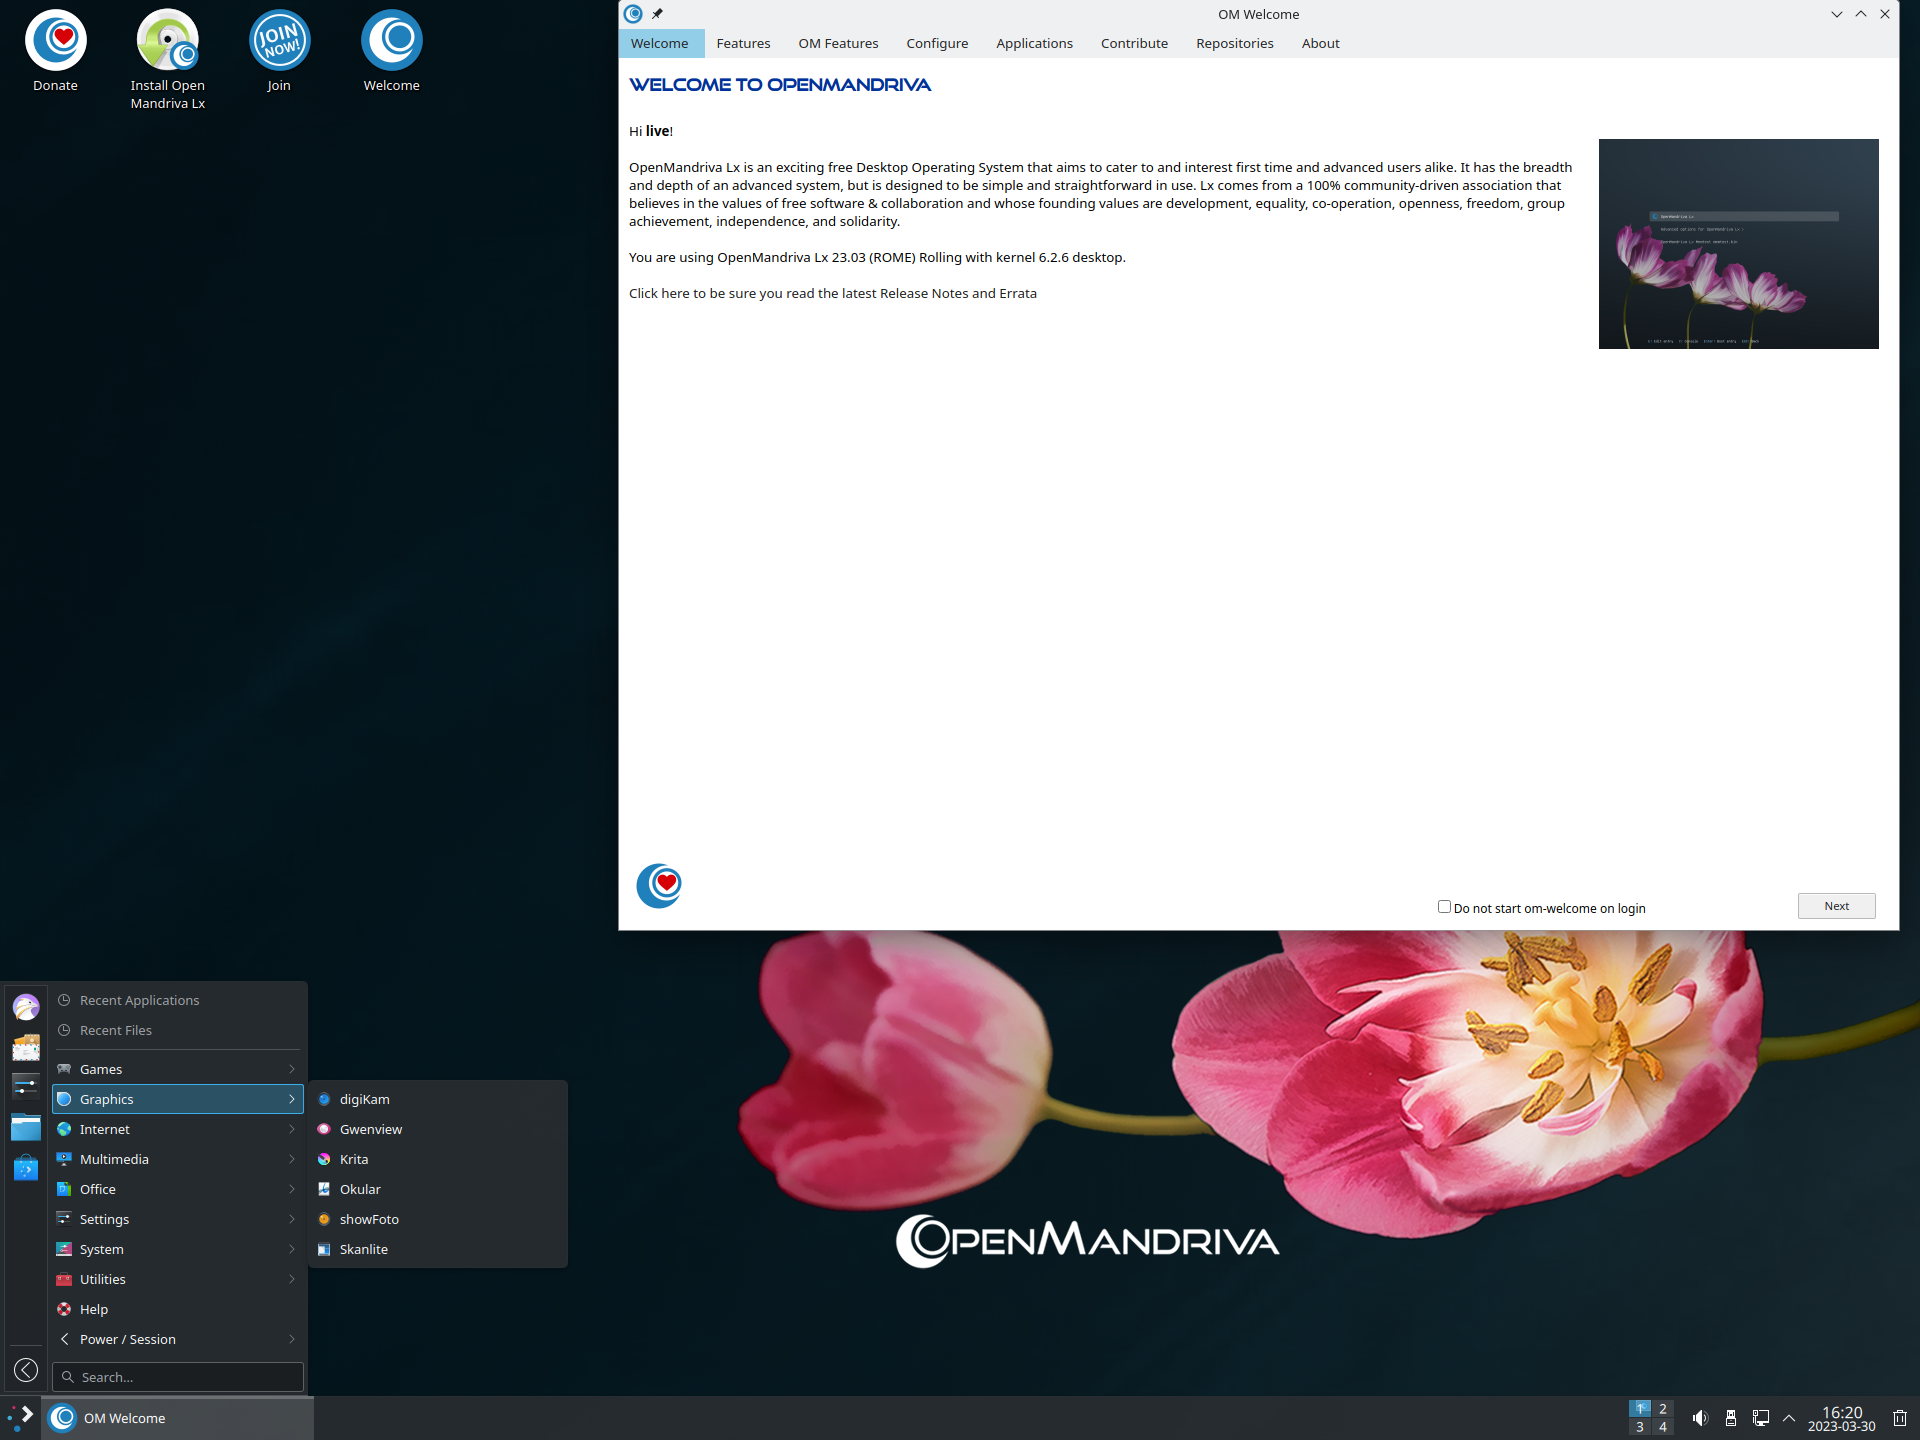
Task: Click the heart donate logo in OM Welcome
Action: [x=659, y=885]
